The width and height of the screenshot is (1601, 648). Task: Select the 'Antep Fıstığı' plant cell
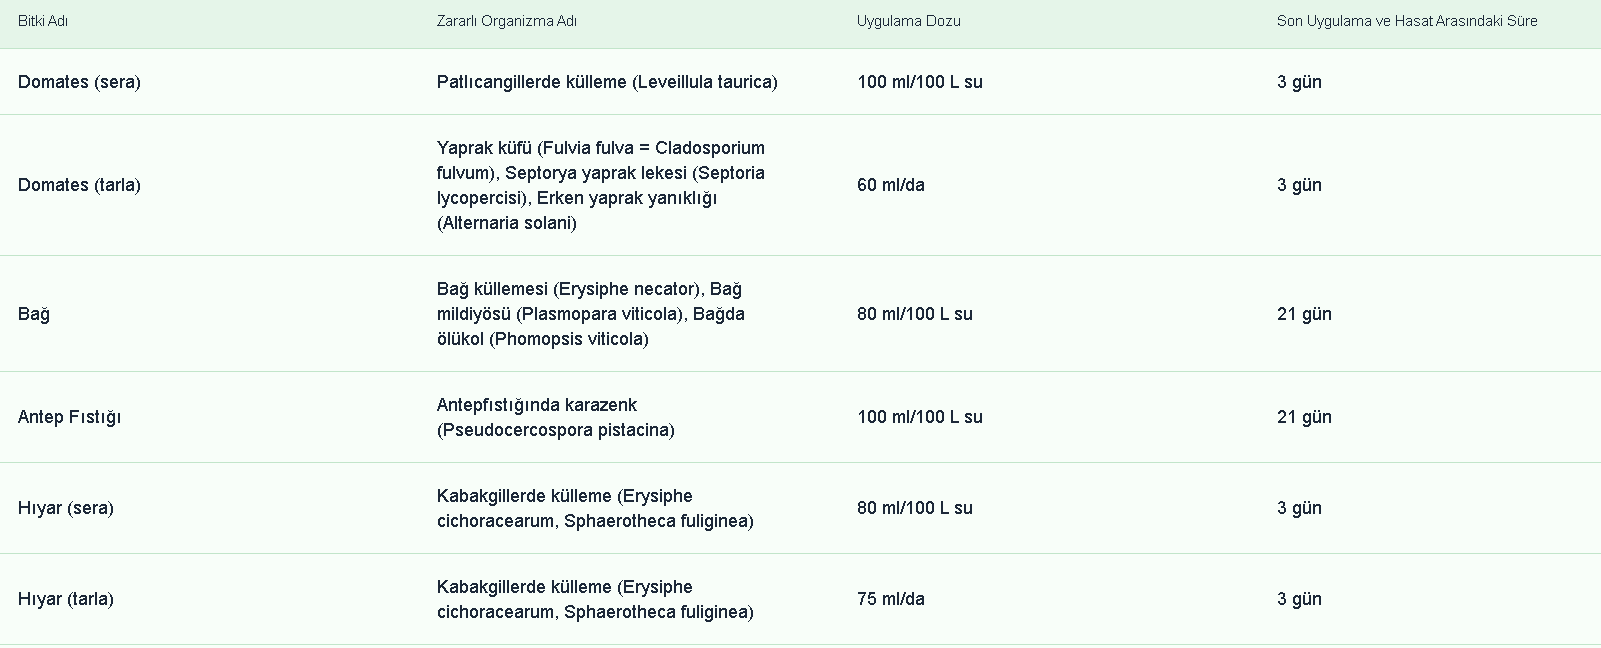point(69,417)
